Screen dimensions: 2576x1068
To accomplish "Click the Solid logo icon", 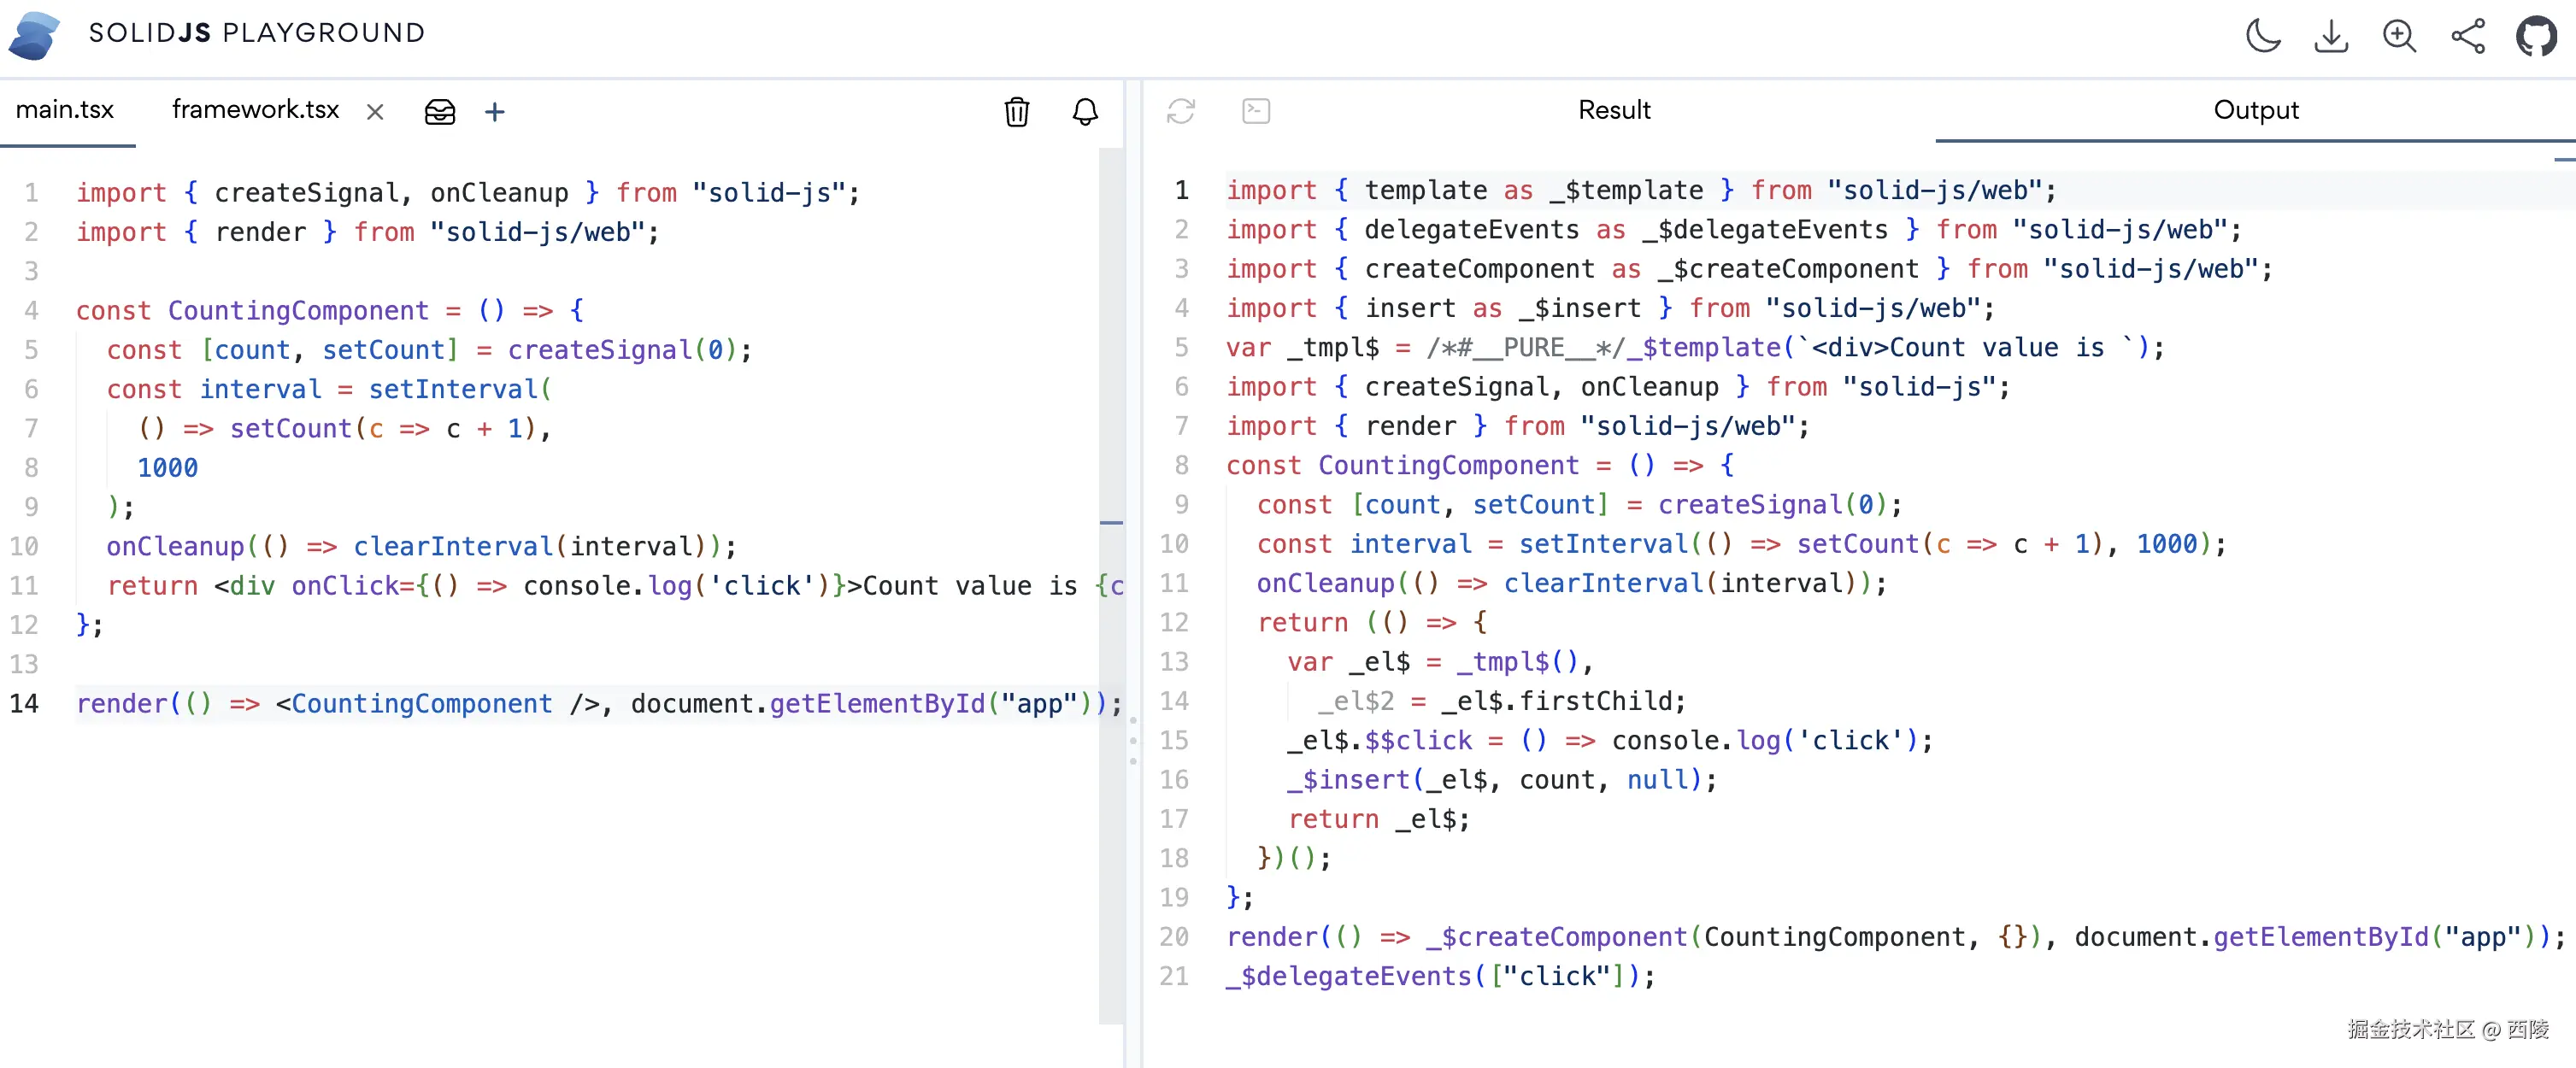I will pos(34,35).
